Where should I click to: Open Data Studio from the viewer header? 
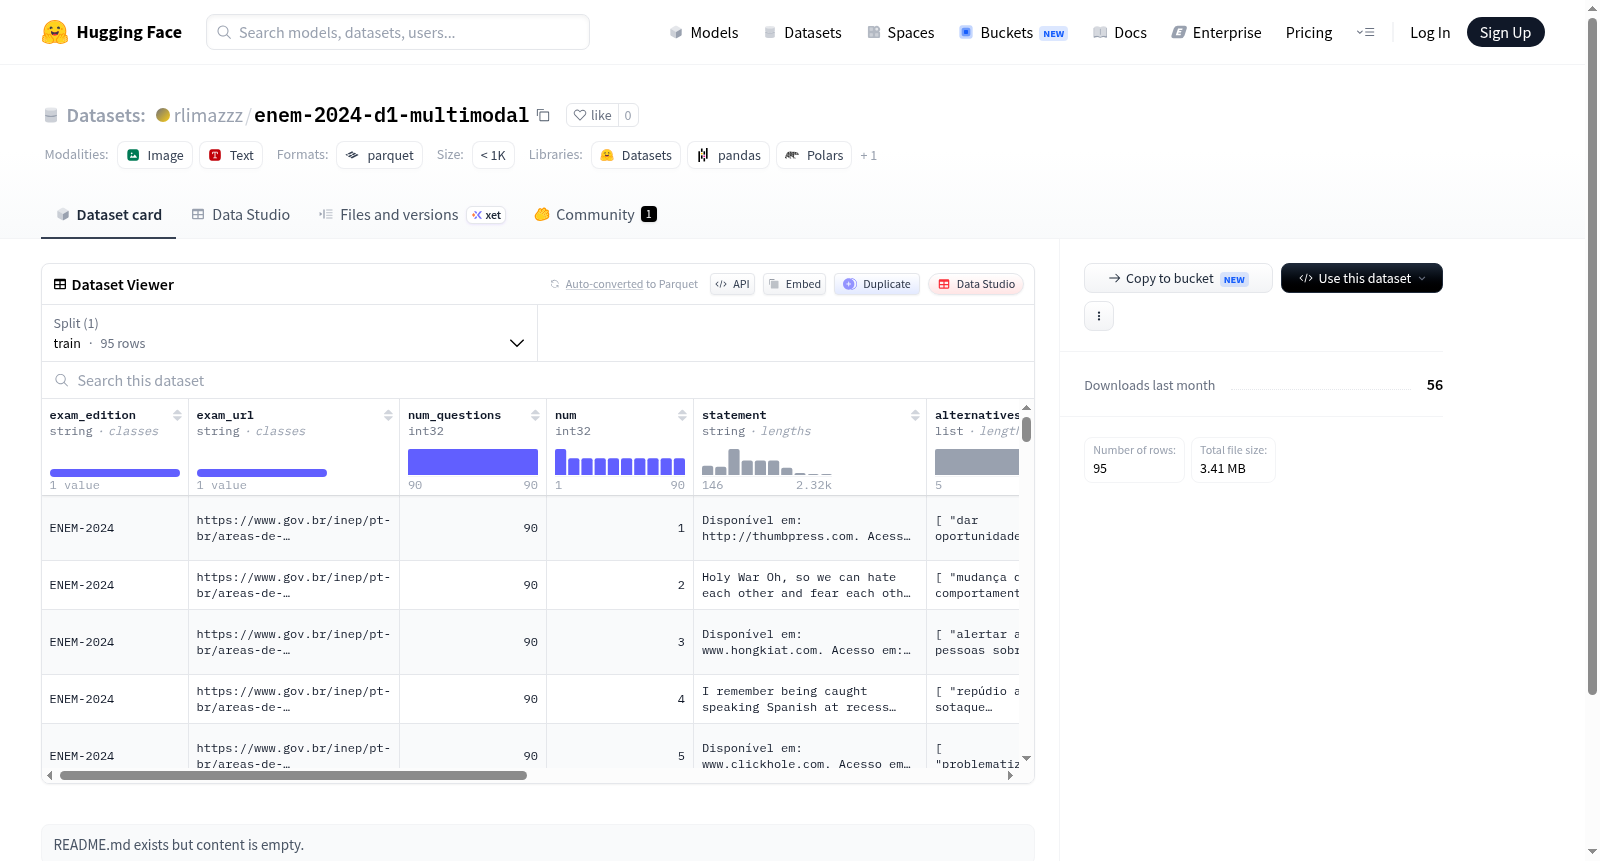coord(976,284)
